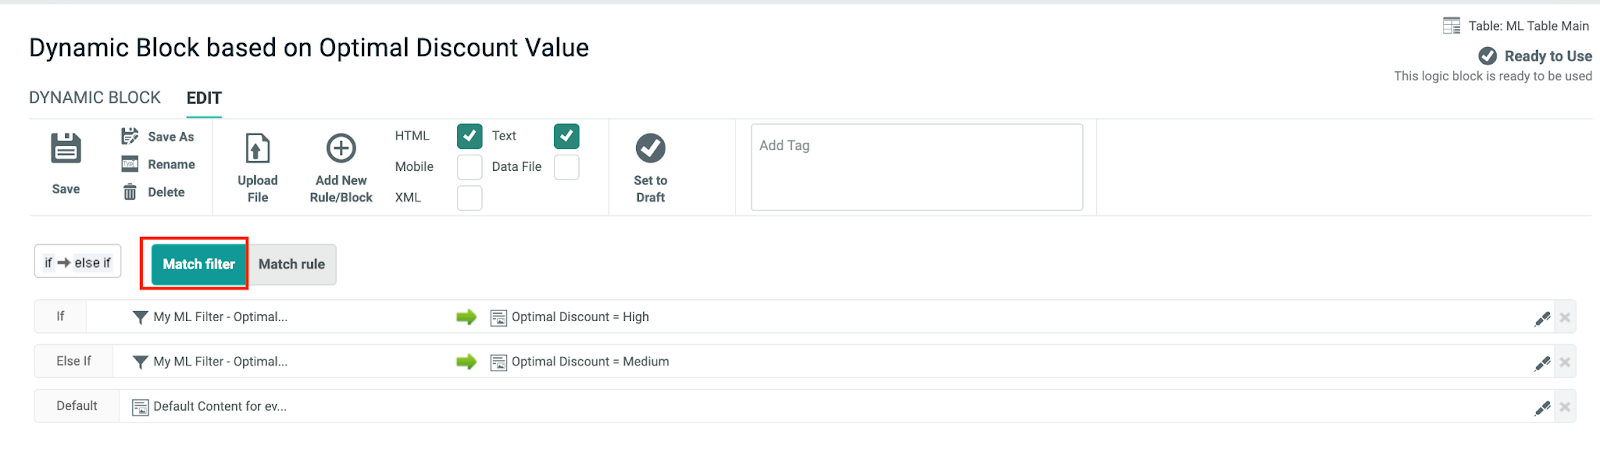
Task: Enable the Data File checkbox
Action: (566, 167)
